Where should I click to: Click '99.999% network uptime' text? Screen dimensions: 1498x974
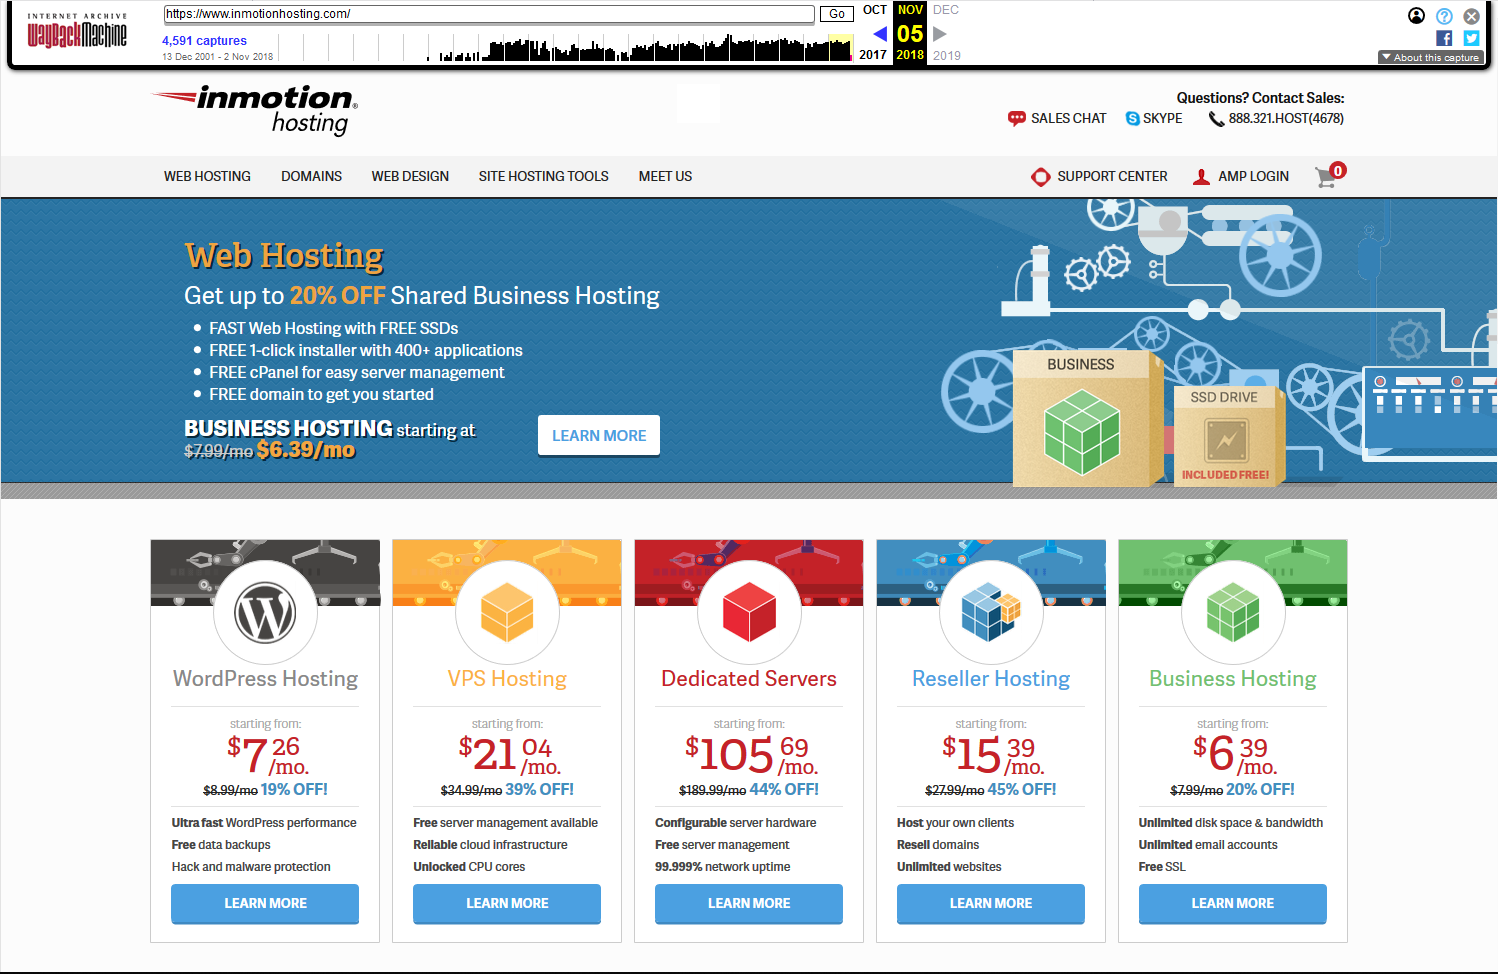click(723, 867)
